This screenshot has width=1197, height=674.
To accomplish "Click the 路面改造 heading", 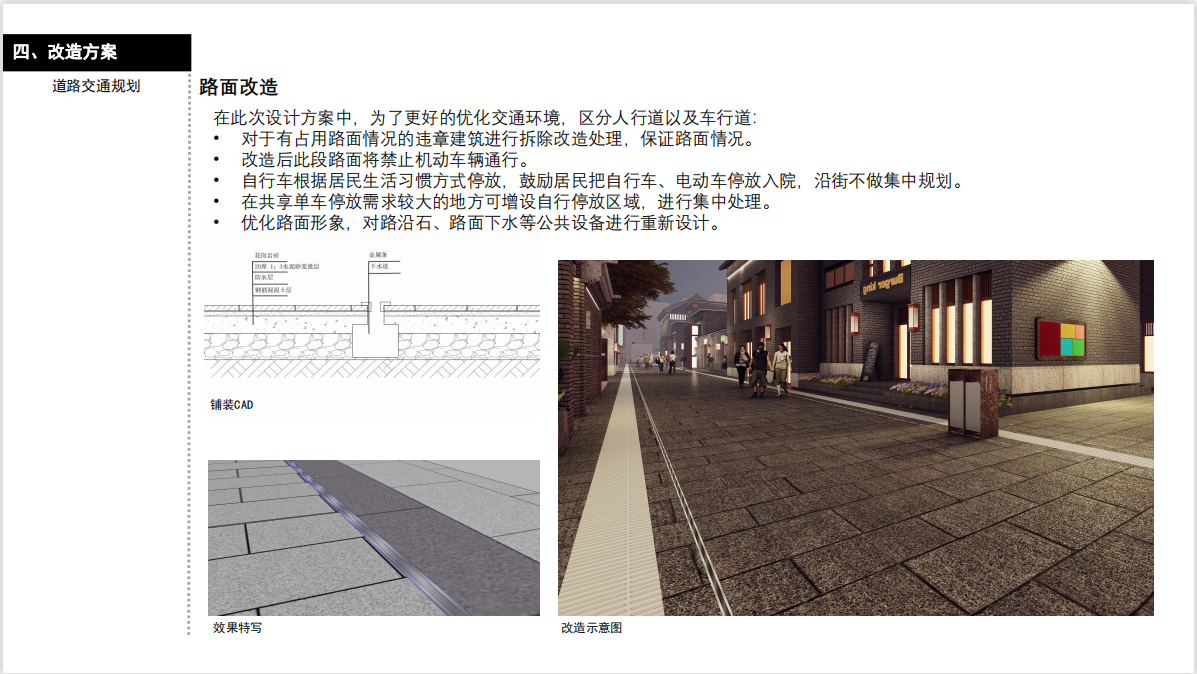I will 239,88.
